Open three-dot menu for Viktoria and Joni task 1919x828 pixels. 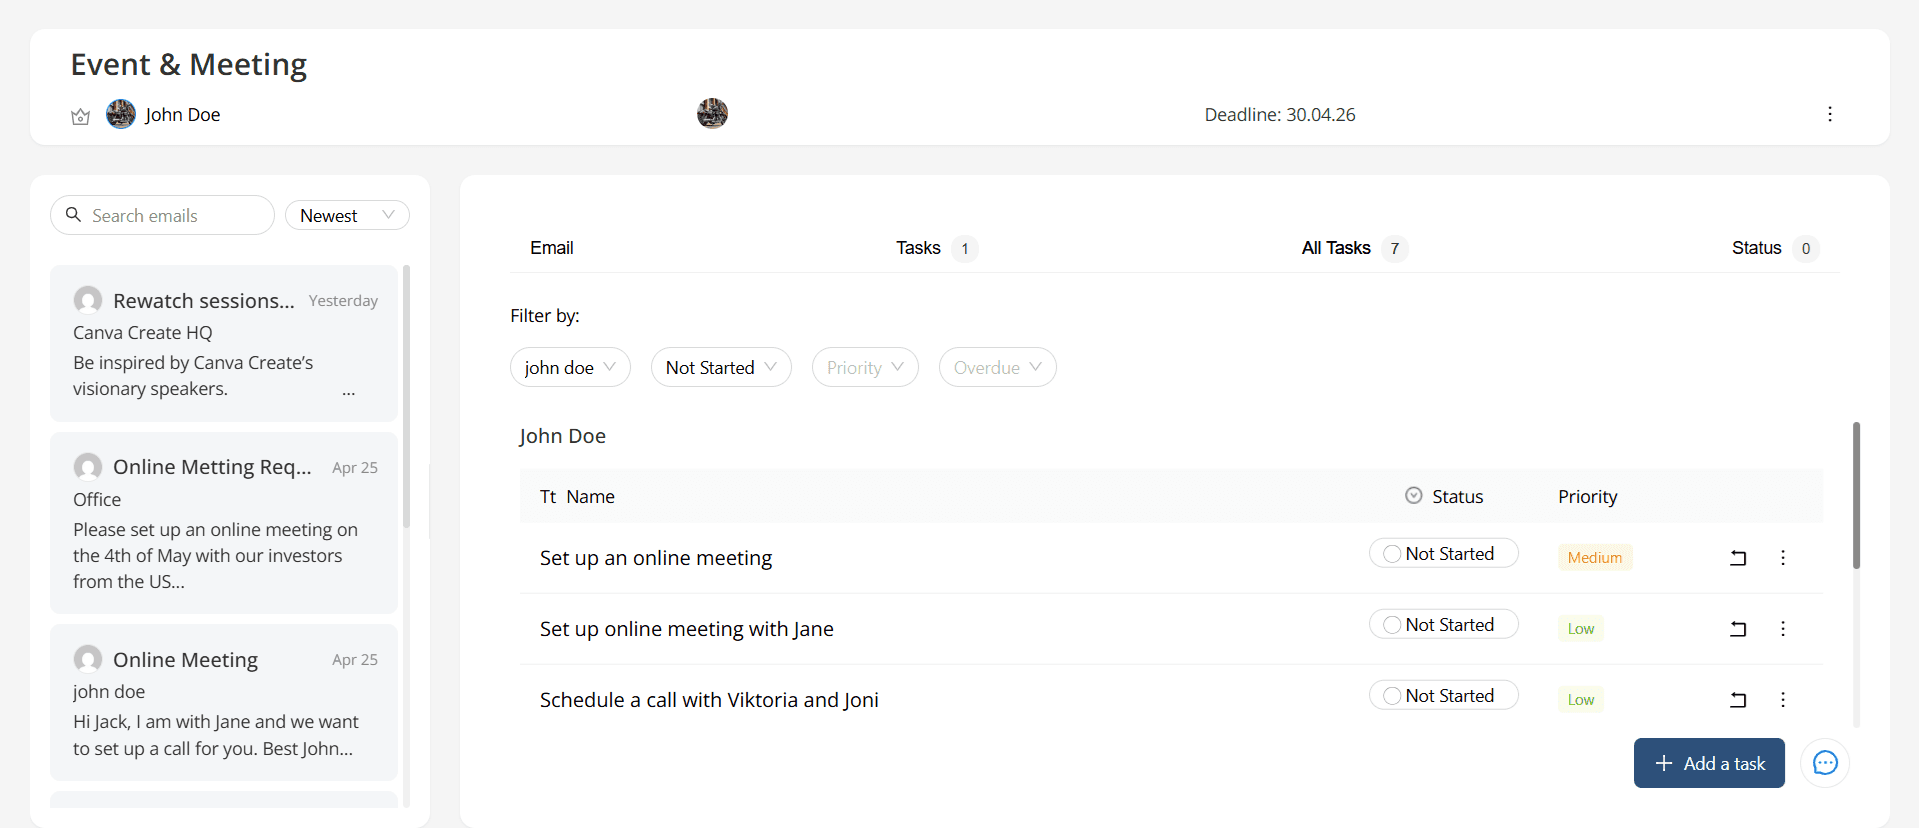click(x=1782, y=700)
